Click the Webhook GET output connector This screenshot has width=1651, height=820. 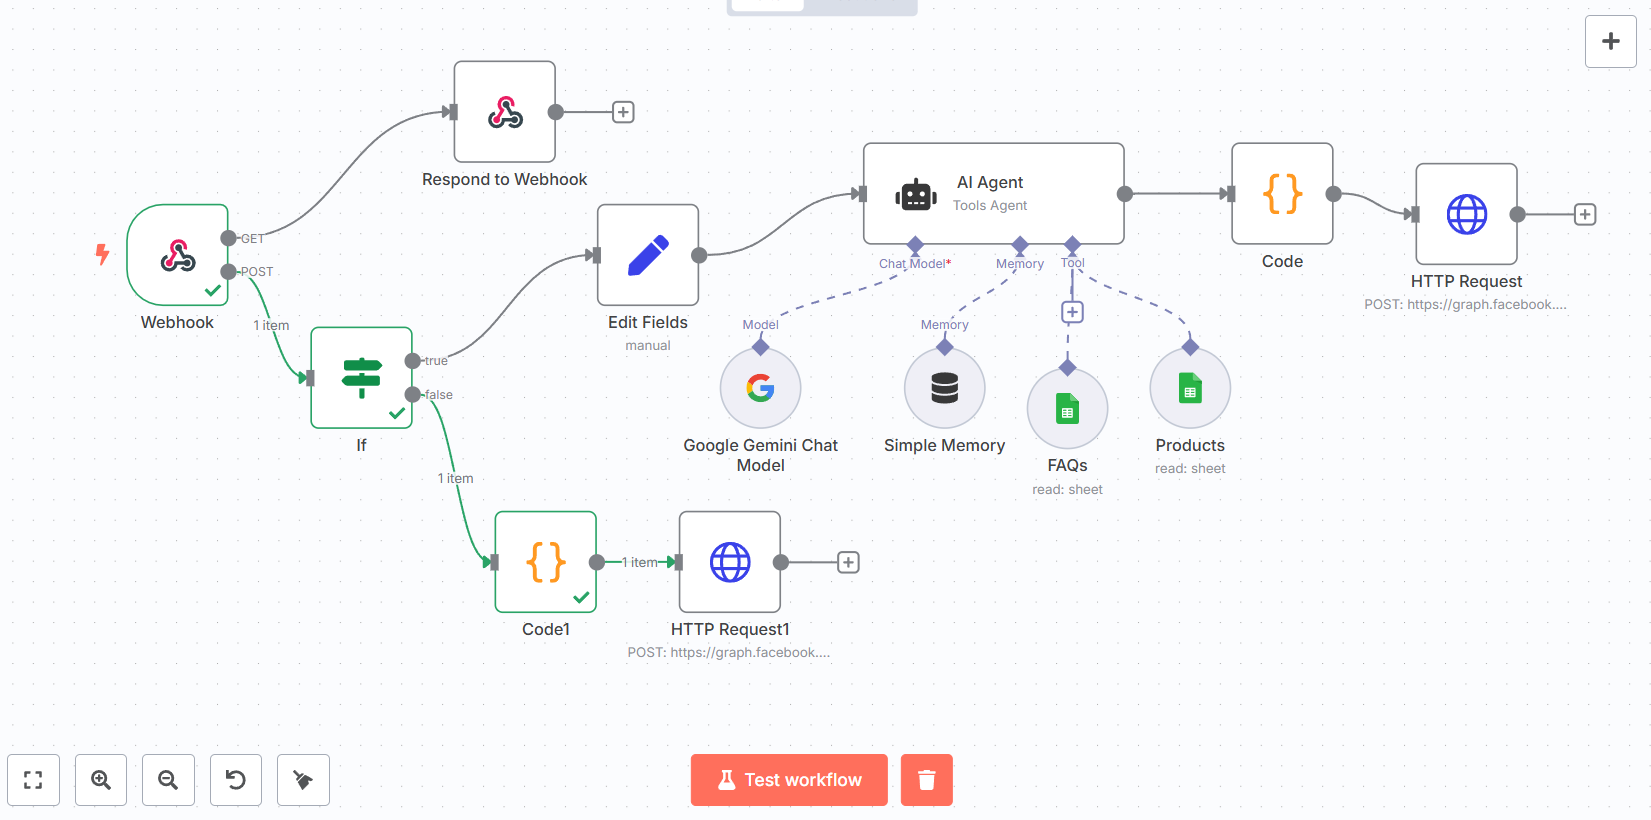click(229, 238)
